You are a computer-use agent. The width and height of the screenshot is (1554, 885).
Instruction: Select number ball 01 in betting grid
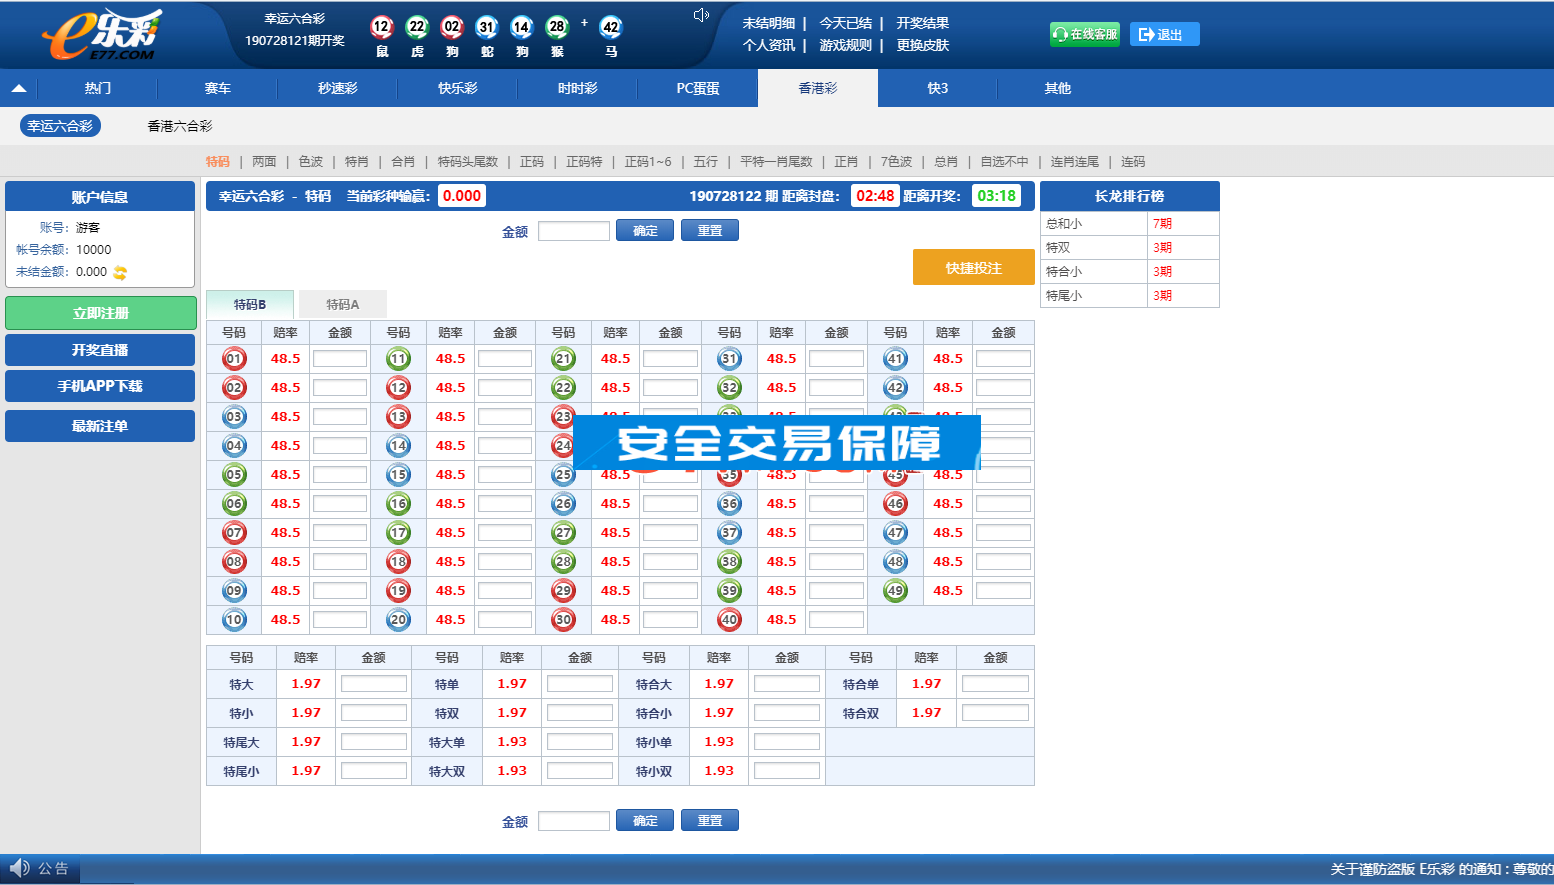tap(234, 359)
